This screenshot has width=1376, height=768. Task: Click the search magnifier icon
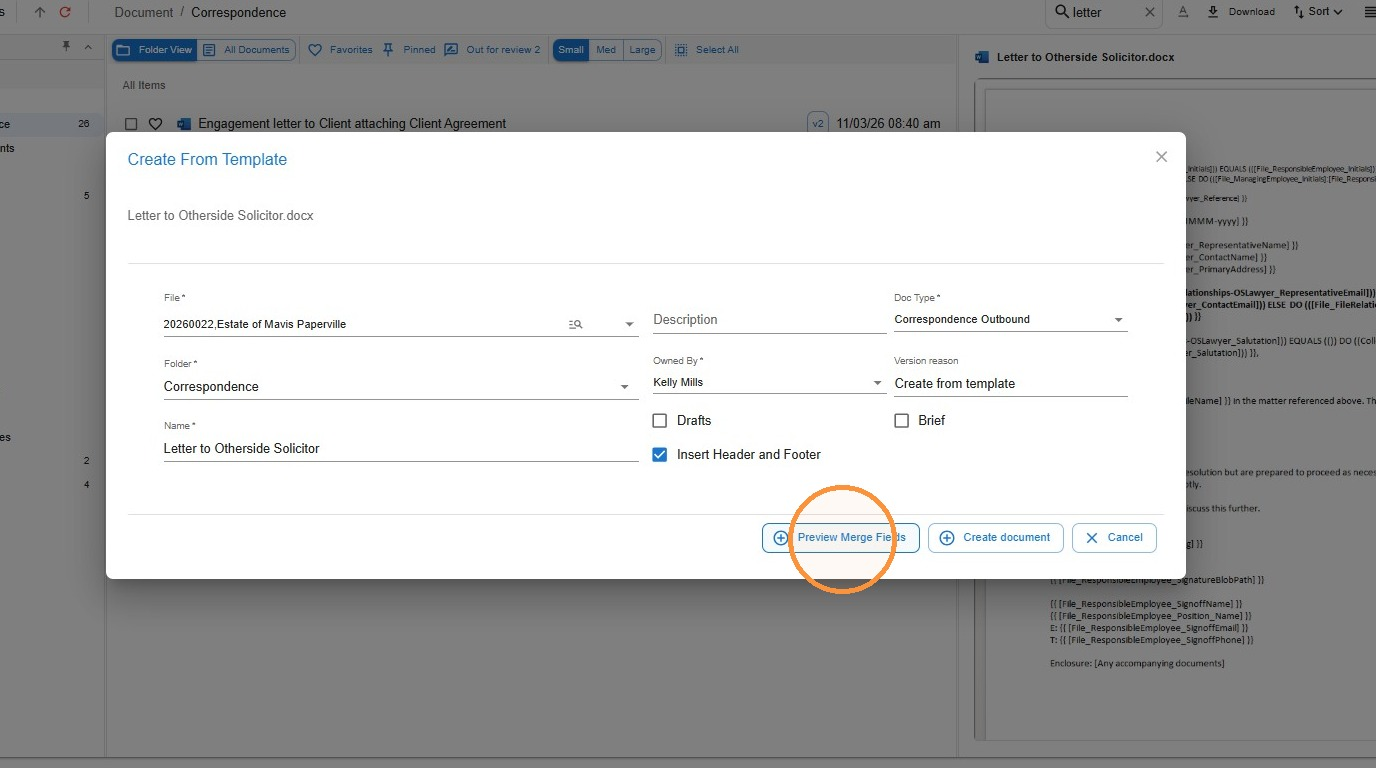pyautogui.click(x=1061, y=12)
